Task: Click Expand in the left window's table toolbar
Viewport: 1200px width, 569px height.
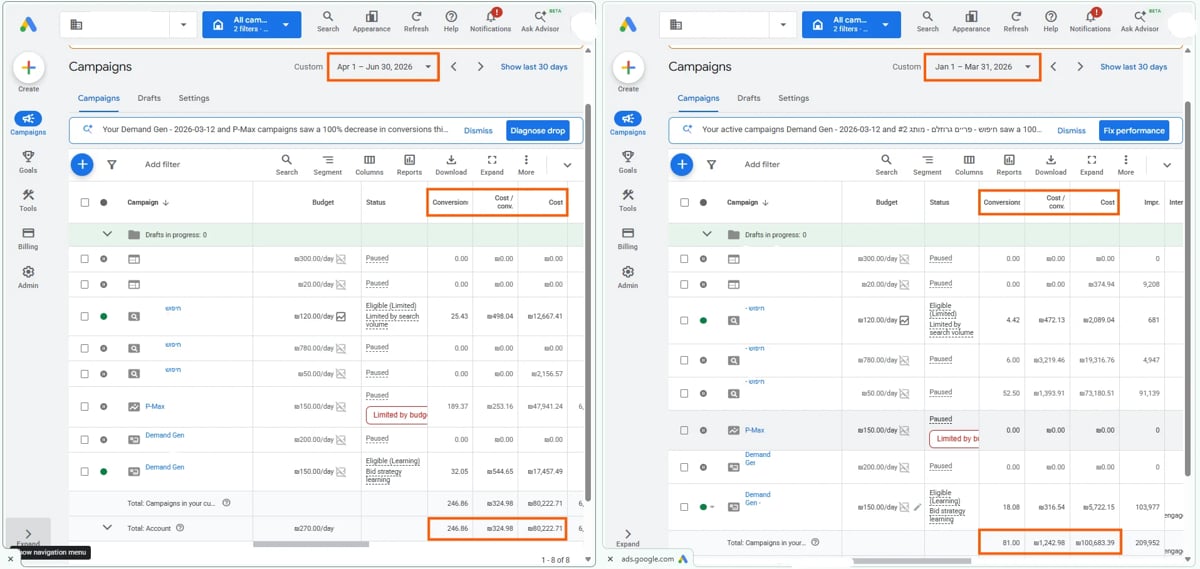Action: pos(492,165)
